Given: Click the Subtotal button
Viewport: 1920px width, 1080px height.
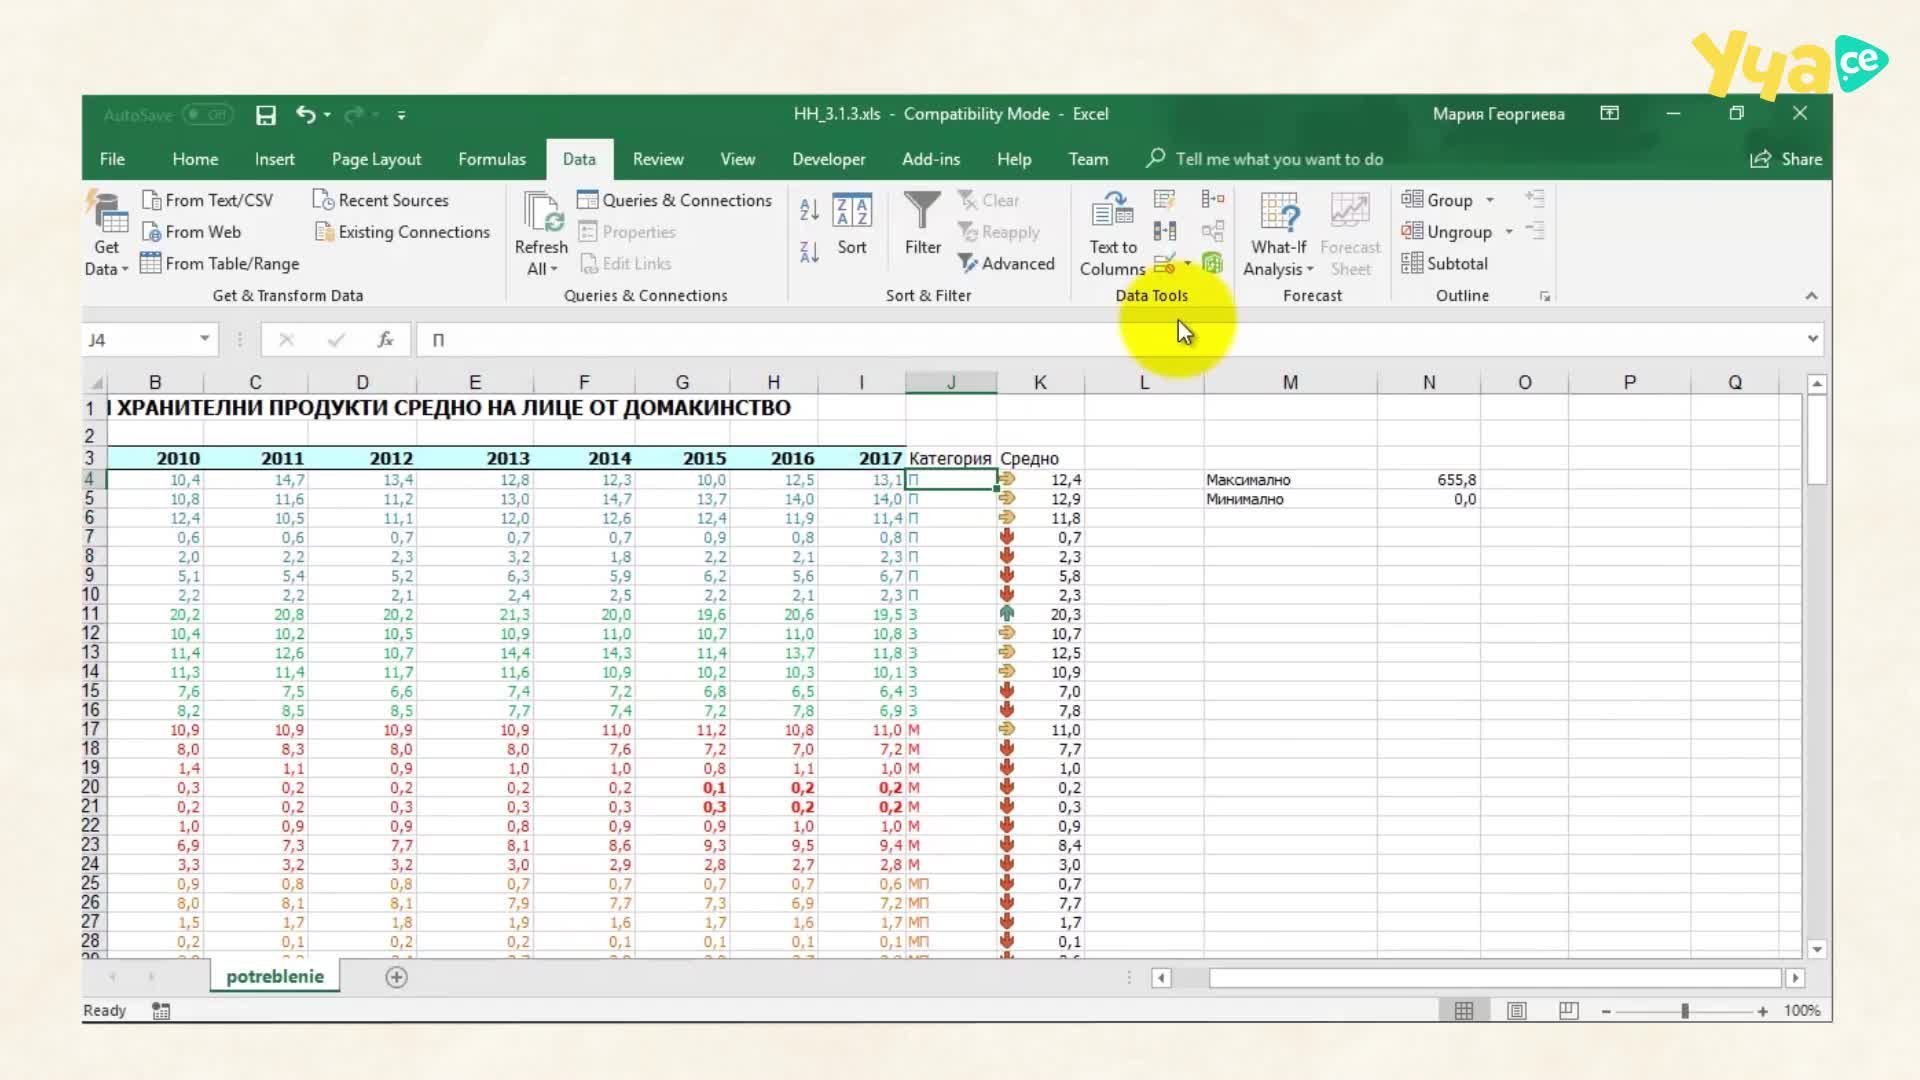Looking at the screenshot, I should [1445, 264].
